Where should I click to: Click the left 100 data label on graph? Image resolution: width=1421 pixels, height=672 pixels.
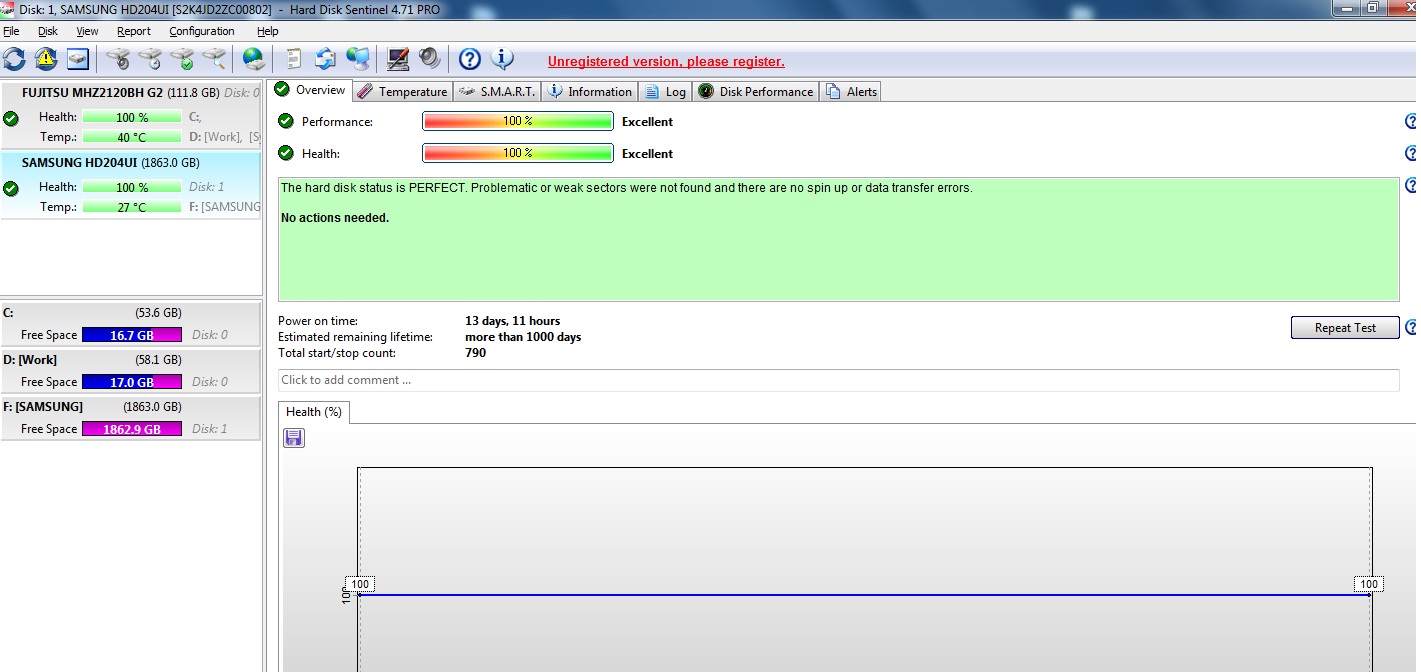click(360, 584)
